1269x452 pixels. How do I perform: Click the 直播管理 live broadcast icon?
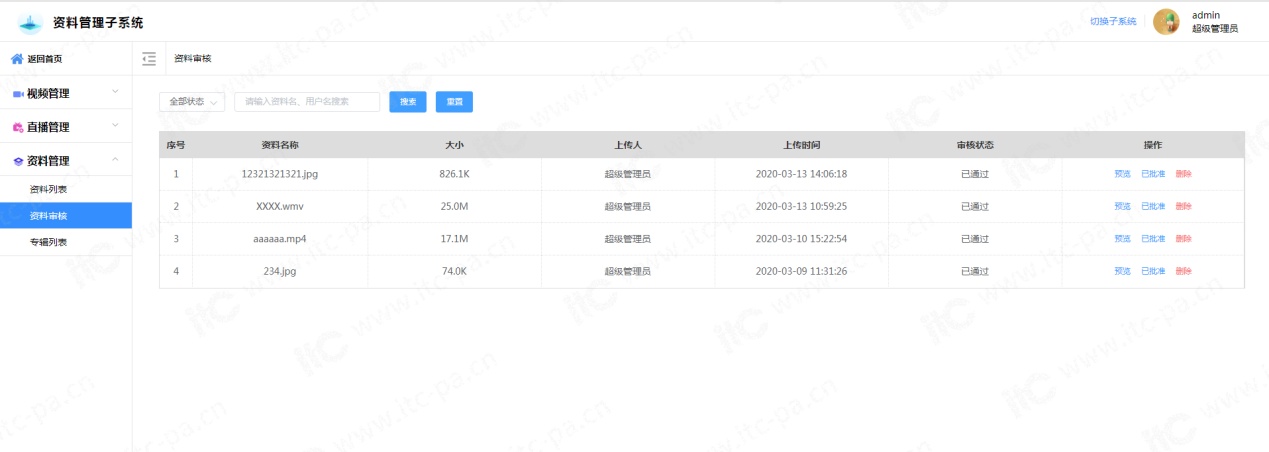pos(18,127)
